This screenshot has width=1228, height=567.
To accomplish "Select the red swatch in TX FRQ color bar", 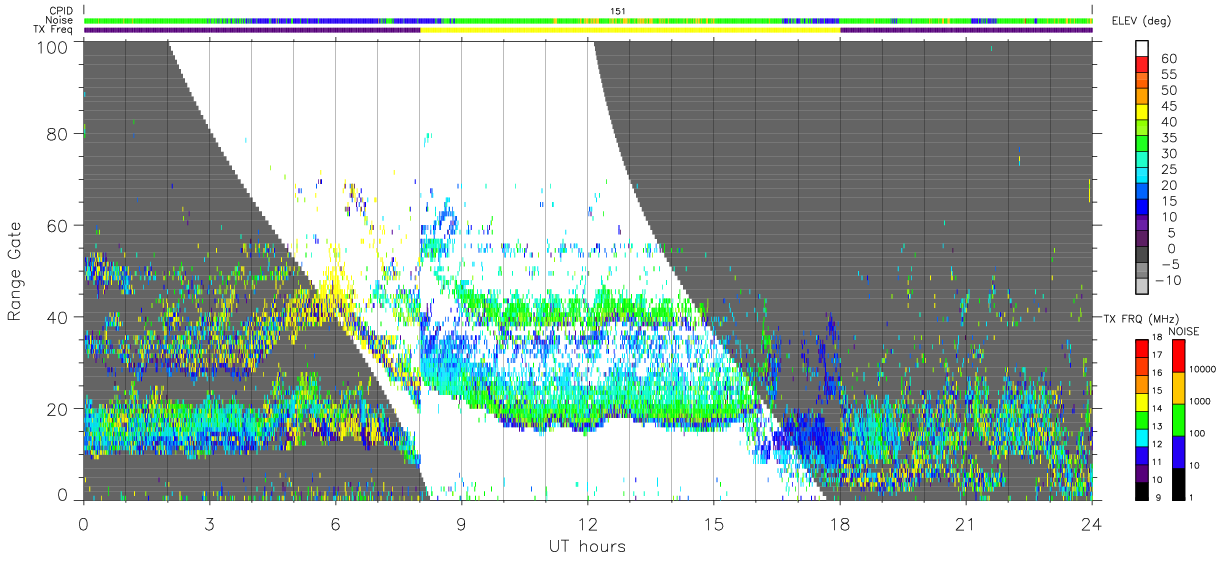I will 1141,347.
